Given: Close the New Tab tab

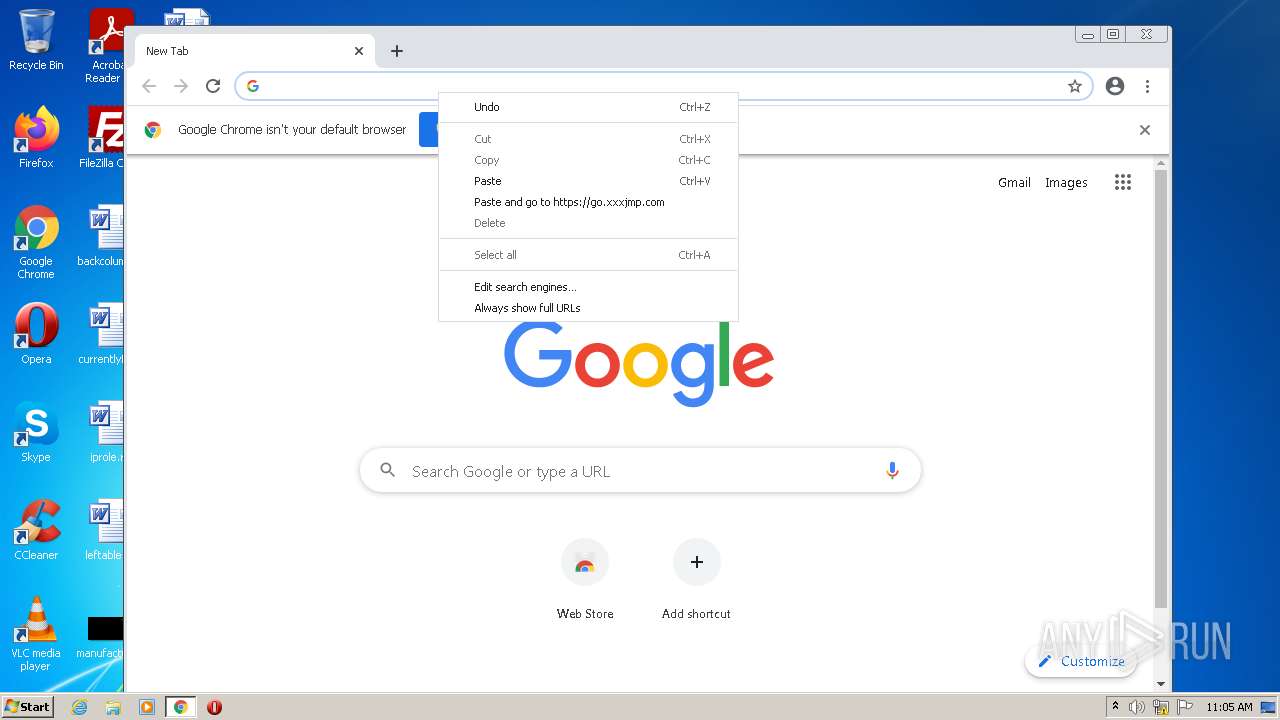Looking at the screenshot, I should click(359, 51).
